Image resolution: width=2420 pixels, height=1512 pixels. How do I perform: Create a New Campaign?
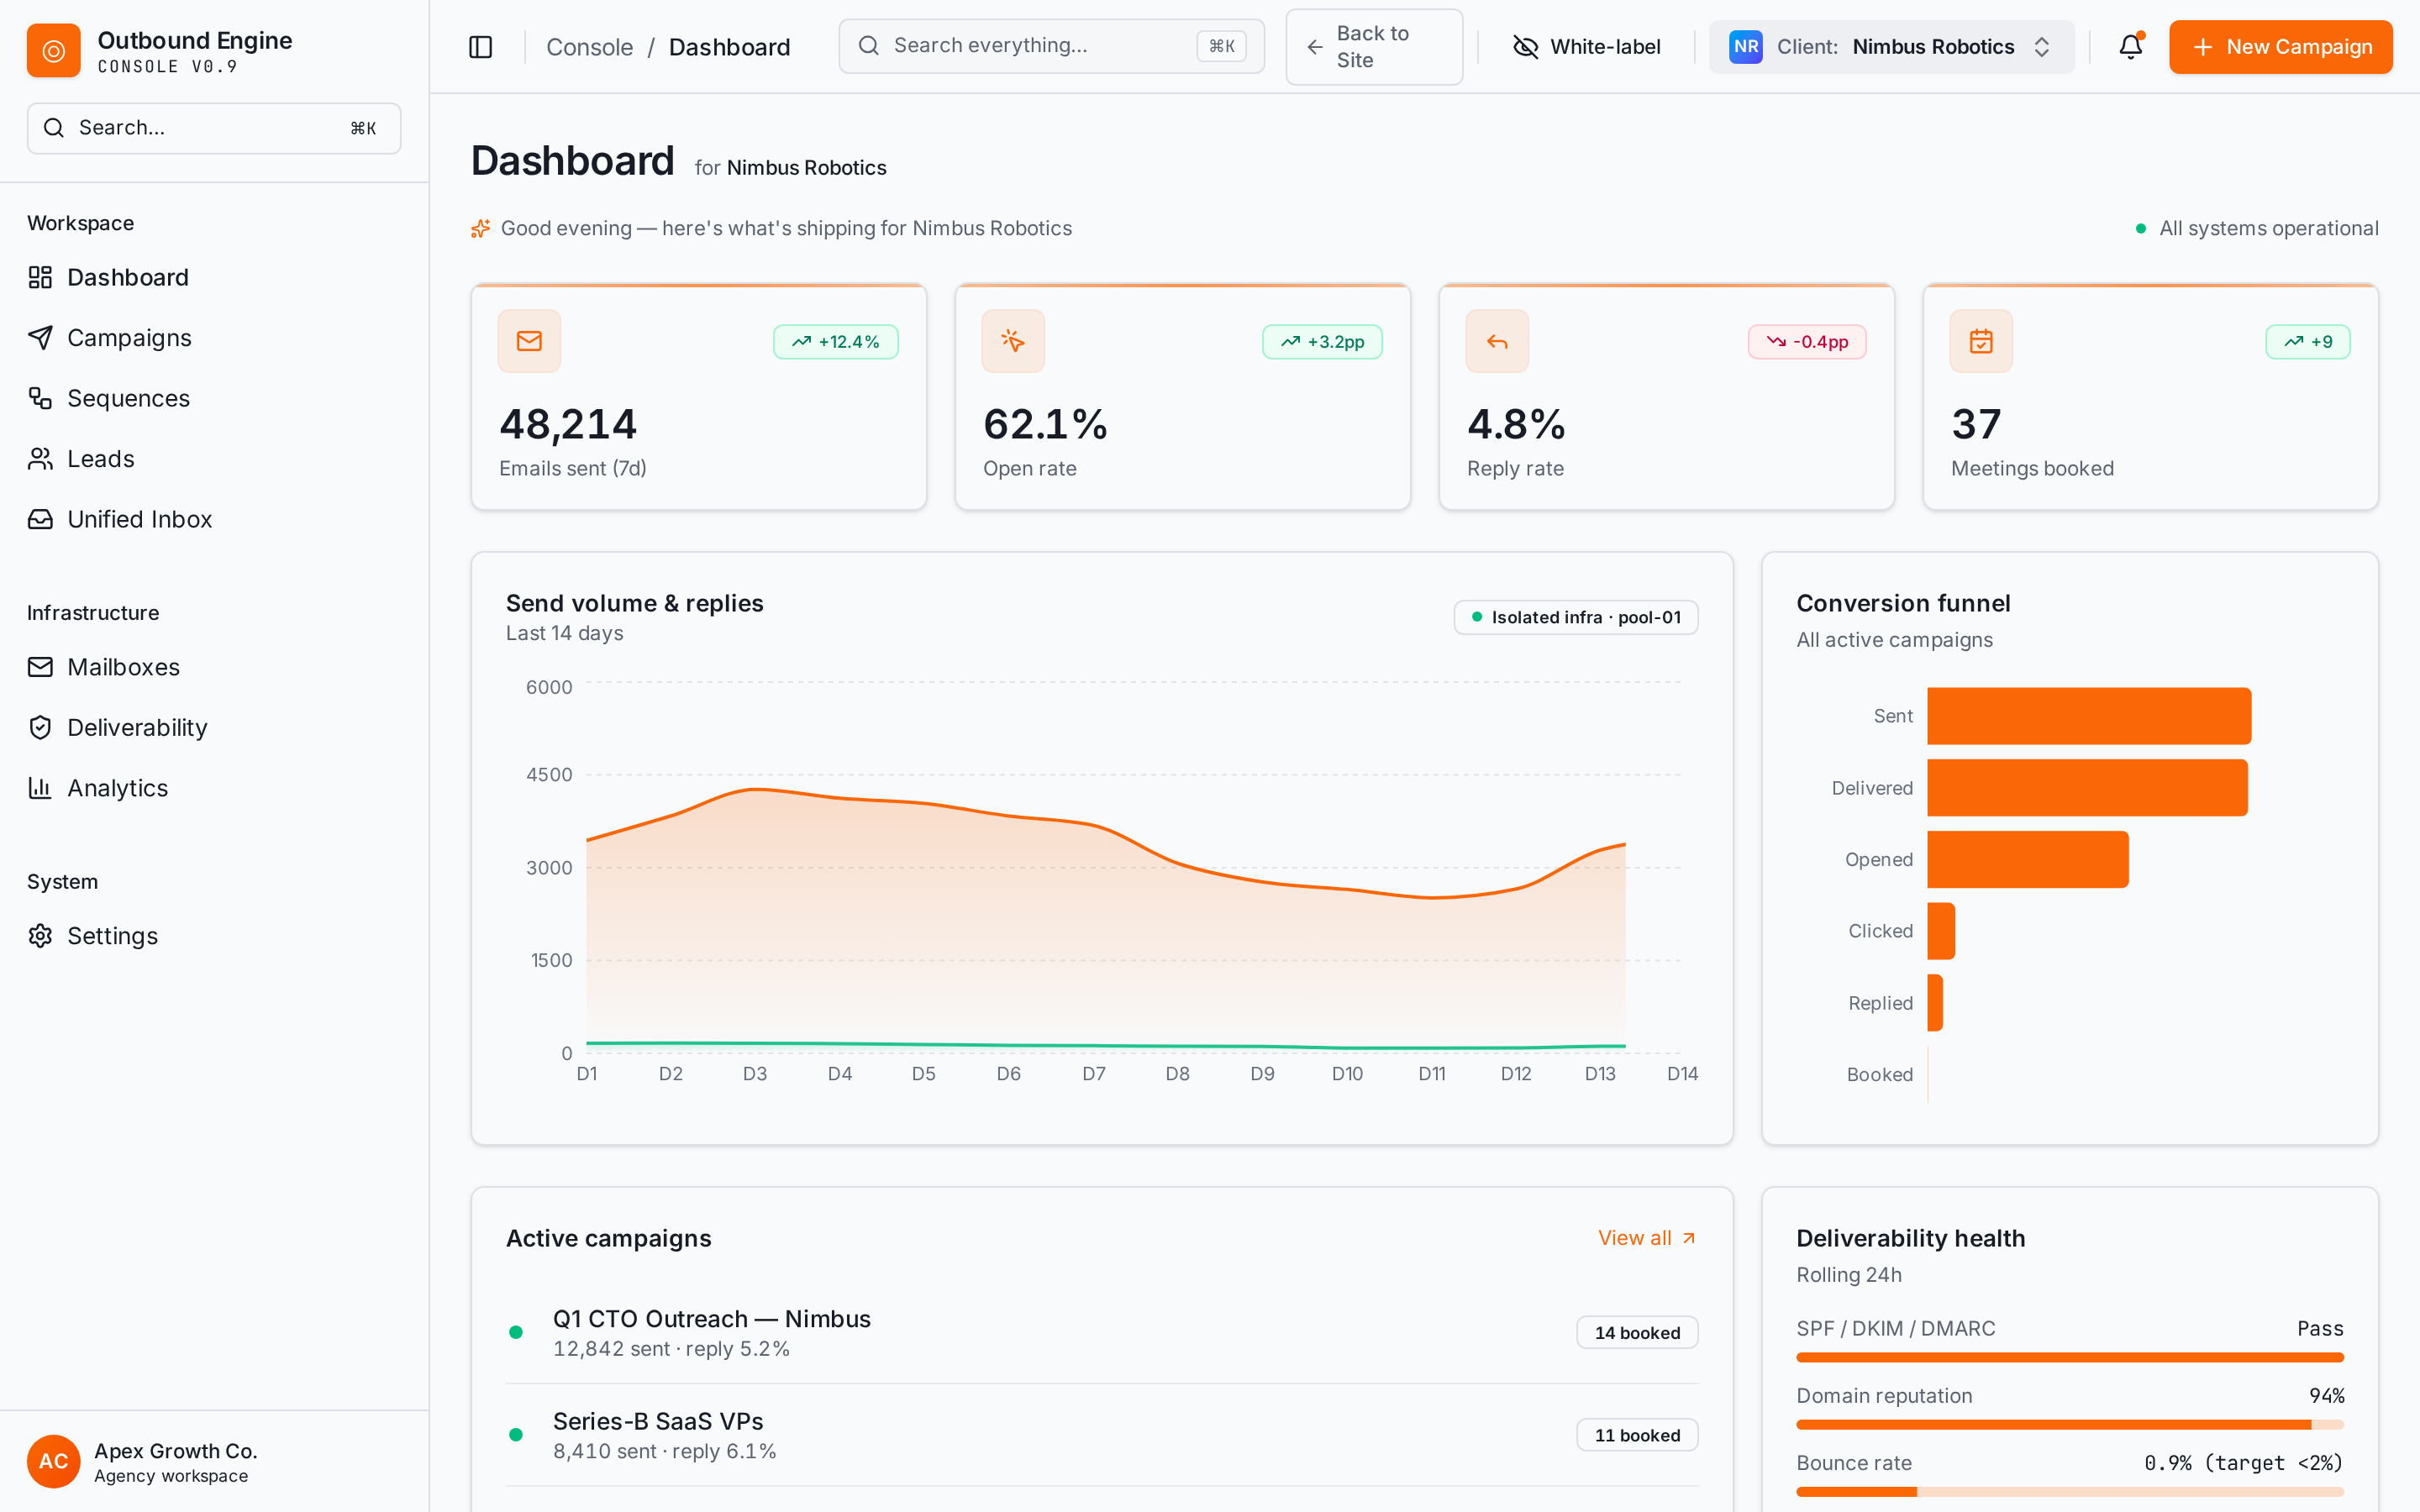[2281, 47]
